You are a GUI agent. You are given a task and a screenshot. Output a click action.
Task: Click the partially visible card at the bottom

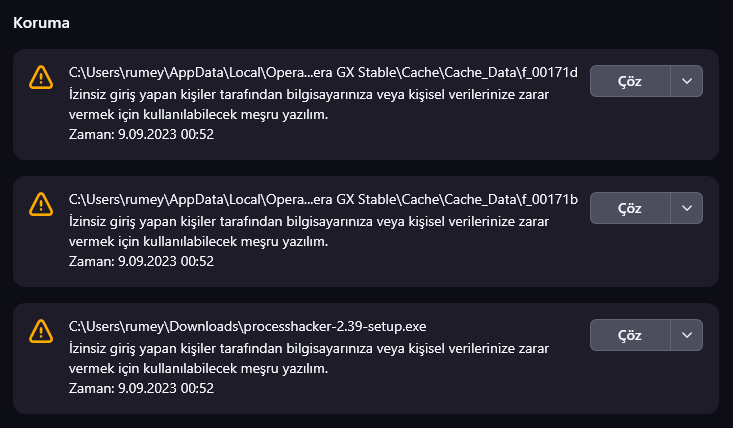click(x=366, y=423)
